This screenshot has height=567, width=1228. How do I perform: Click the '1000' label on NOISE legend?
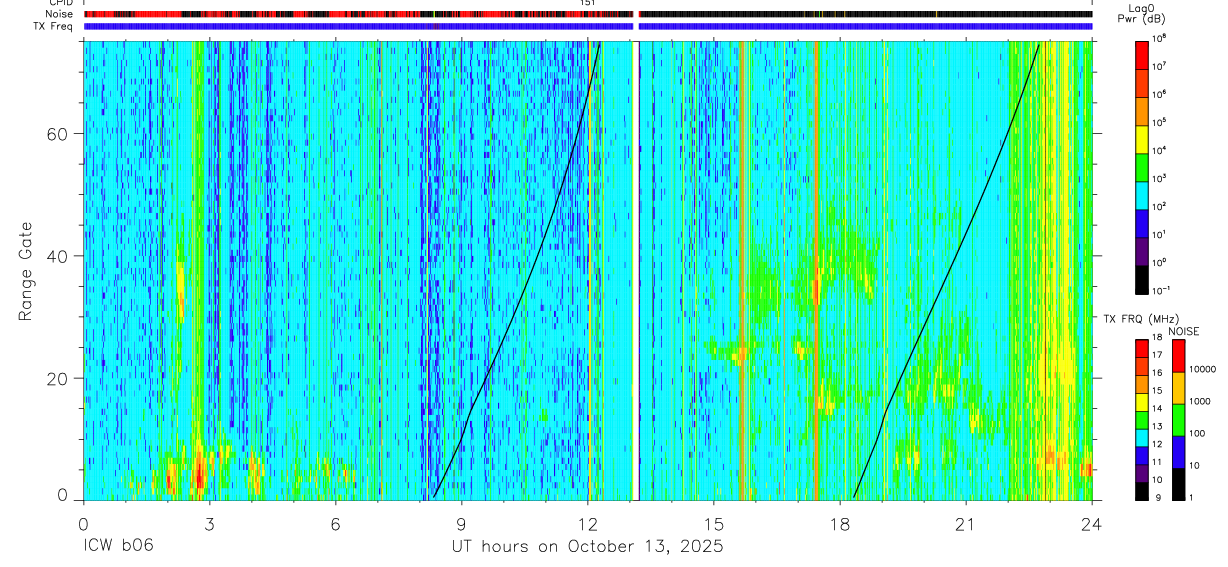click(x=1202, y=401)
